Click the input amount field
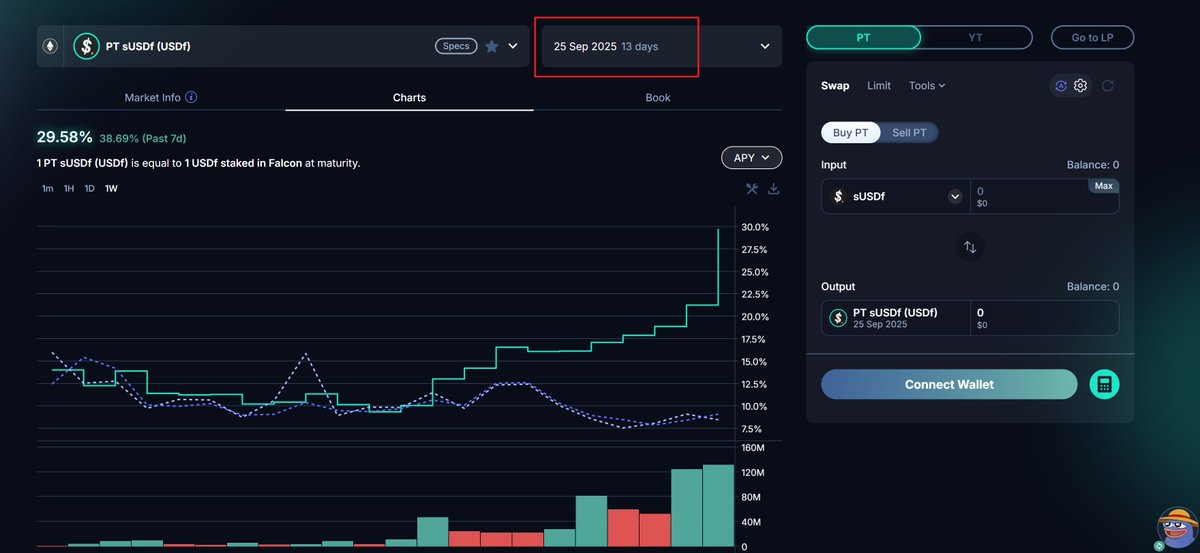Image resolution: width=1200 pixels, height=553 pixels. (1030, 196)
